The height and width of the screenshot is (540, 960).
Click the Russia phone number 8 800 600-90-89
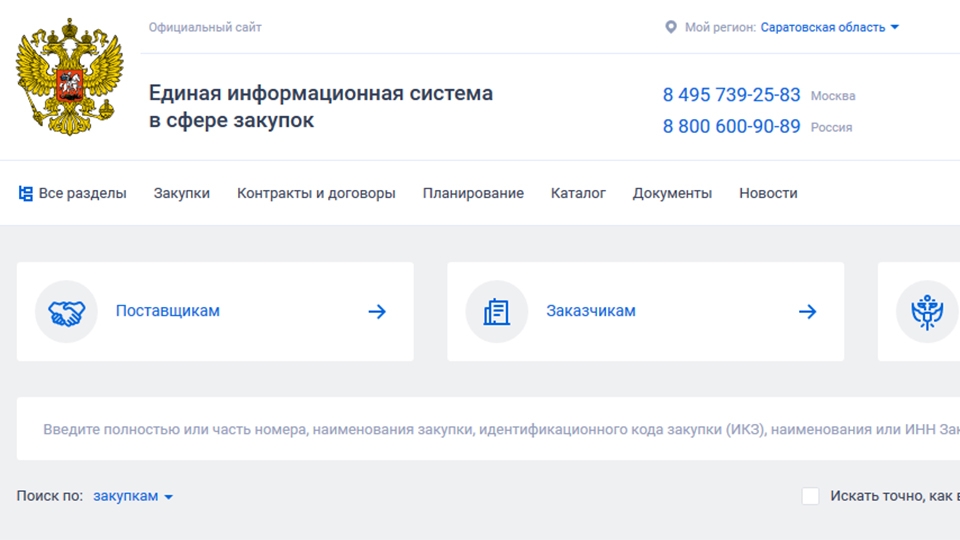(x=732, y=126)
